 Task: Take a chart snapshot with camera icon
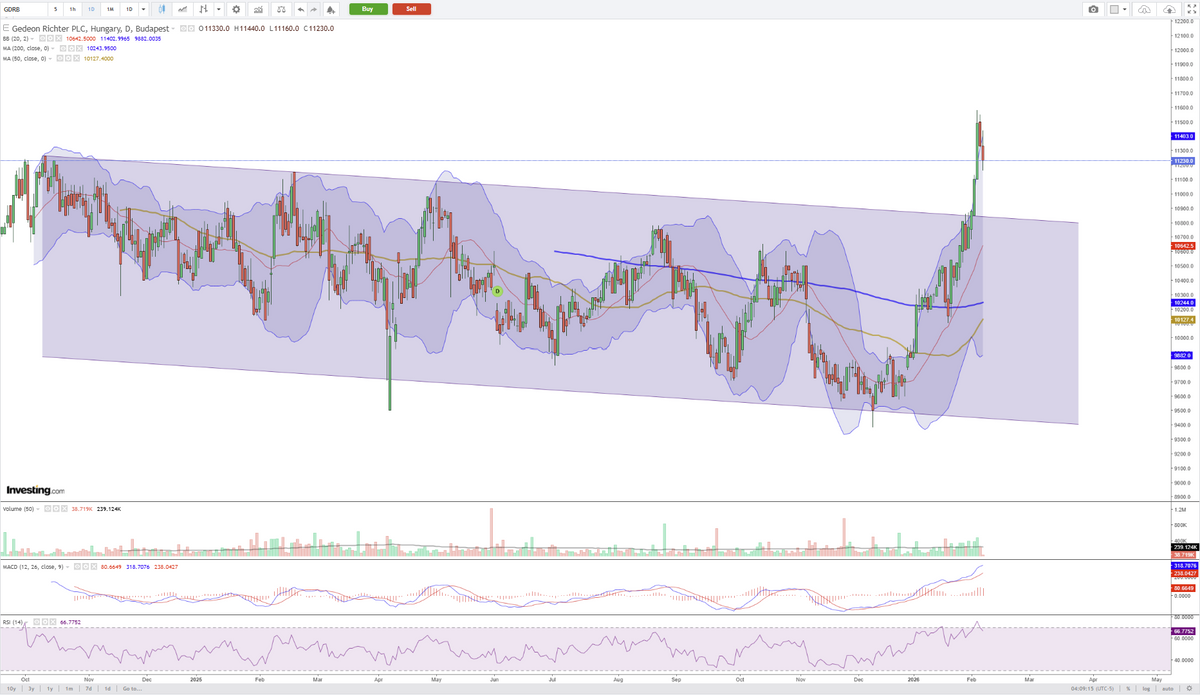(1093, 9)
